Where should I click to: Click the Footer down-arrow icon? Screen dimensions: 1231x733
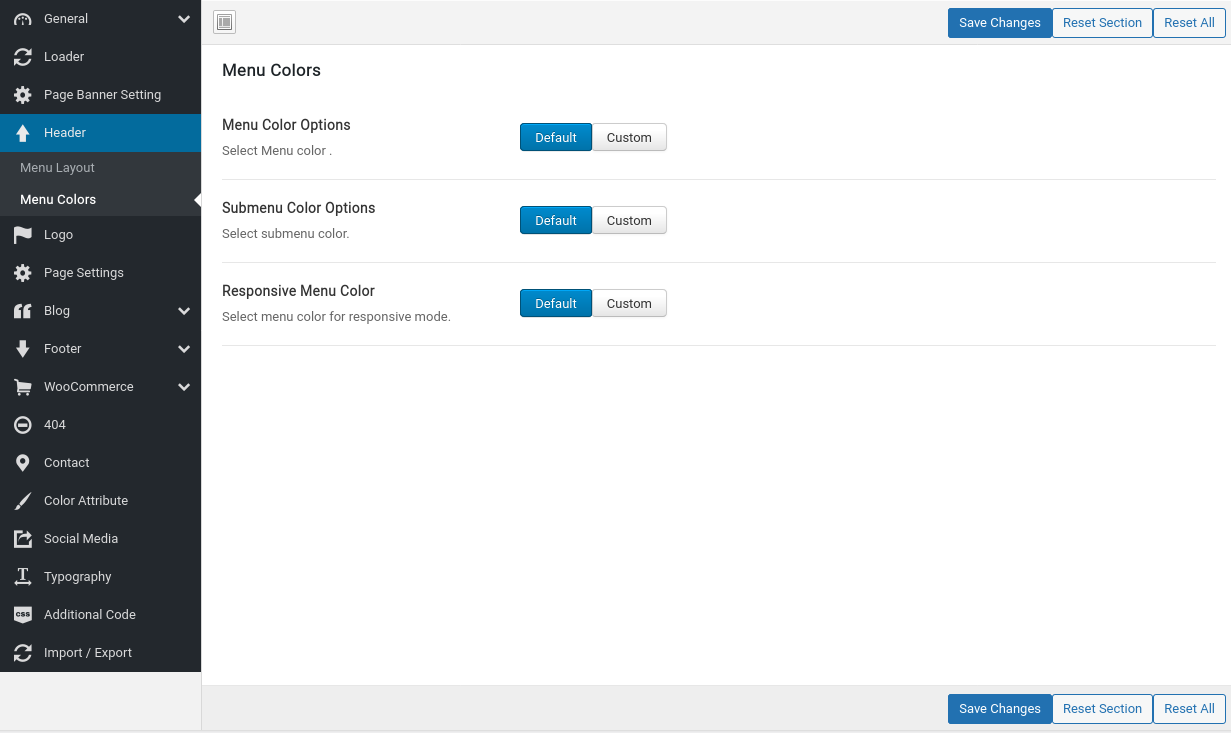23,349
